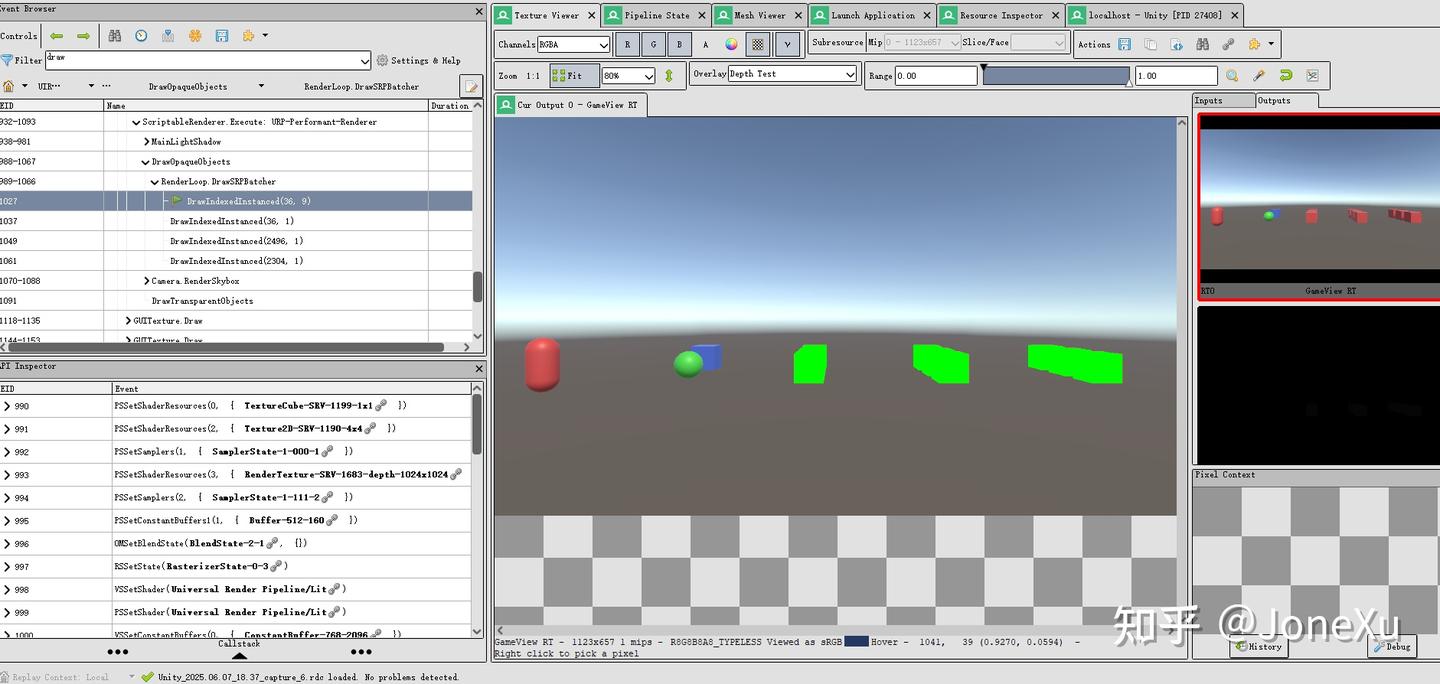Open the Channels RGBA dropdown

(573, 44)
